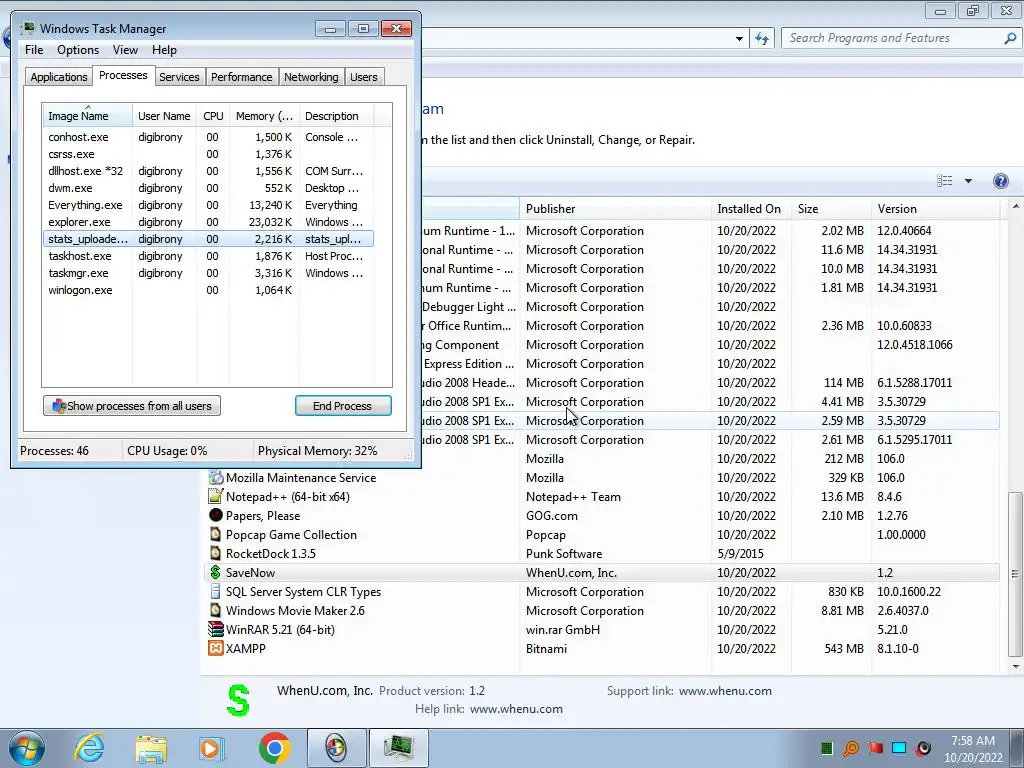
Task: Open the address bar history dropdown arrow
Action: 739,39
